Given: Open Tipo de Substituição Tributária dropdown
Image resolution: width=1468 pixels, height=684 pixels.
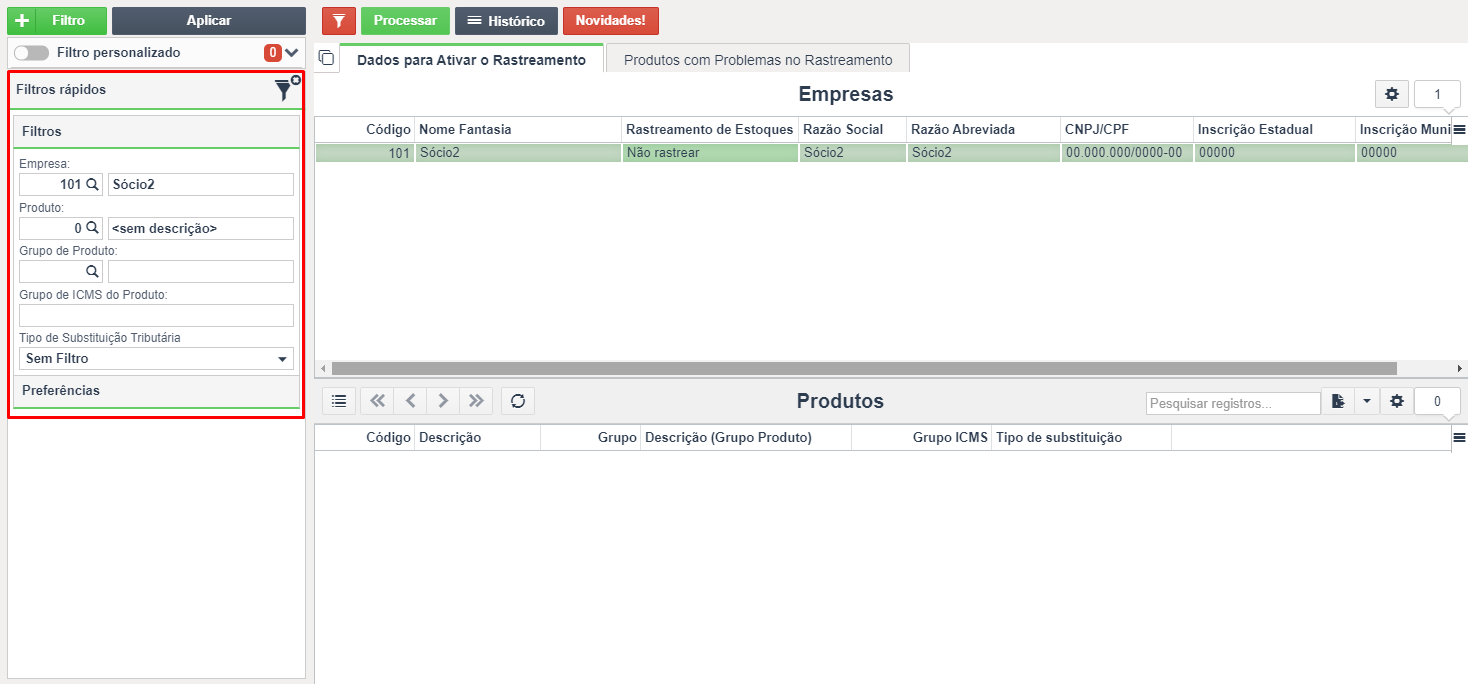Looking at the screenshot, I should [x=156, y=358].
